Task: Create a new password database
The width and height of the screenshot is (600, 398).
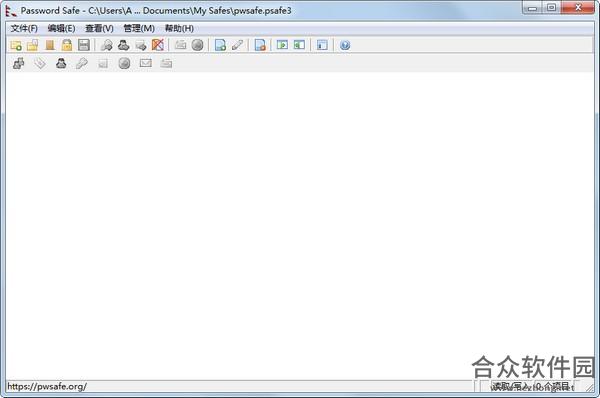Action: click(16, 46)
